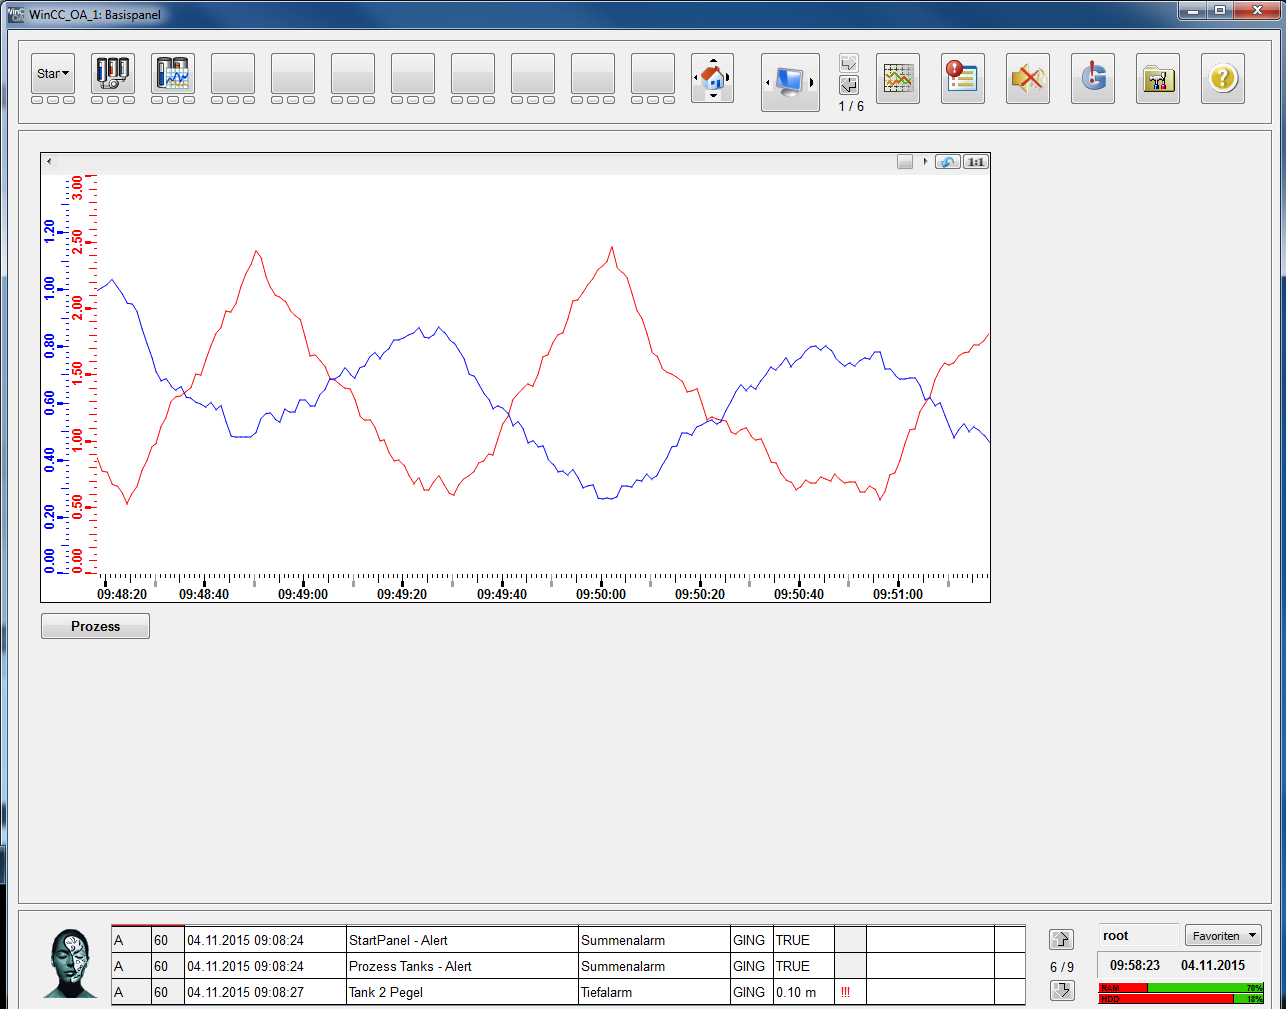Screen dimensions: 1286x1009
Task: Open the help question mark icon
Action: point(1222,78)
